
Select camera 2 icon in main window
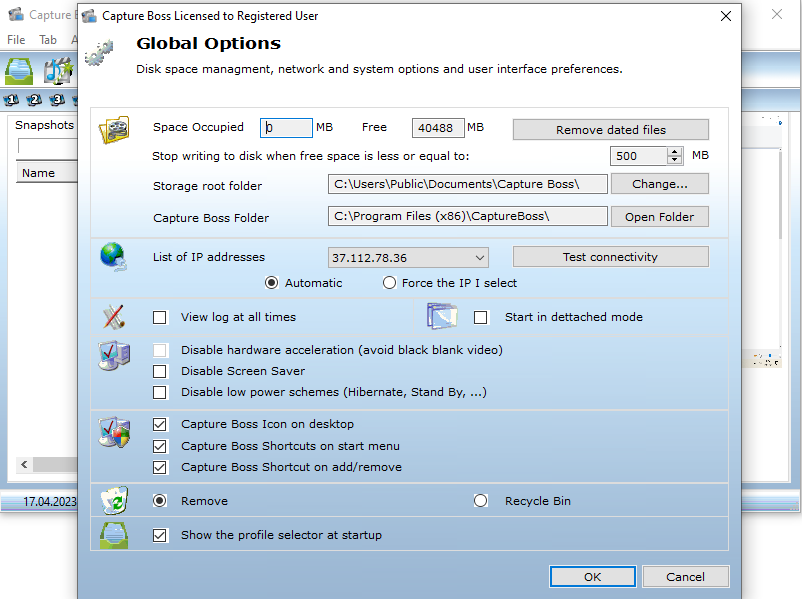point(34,100)
